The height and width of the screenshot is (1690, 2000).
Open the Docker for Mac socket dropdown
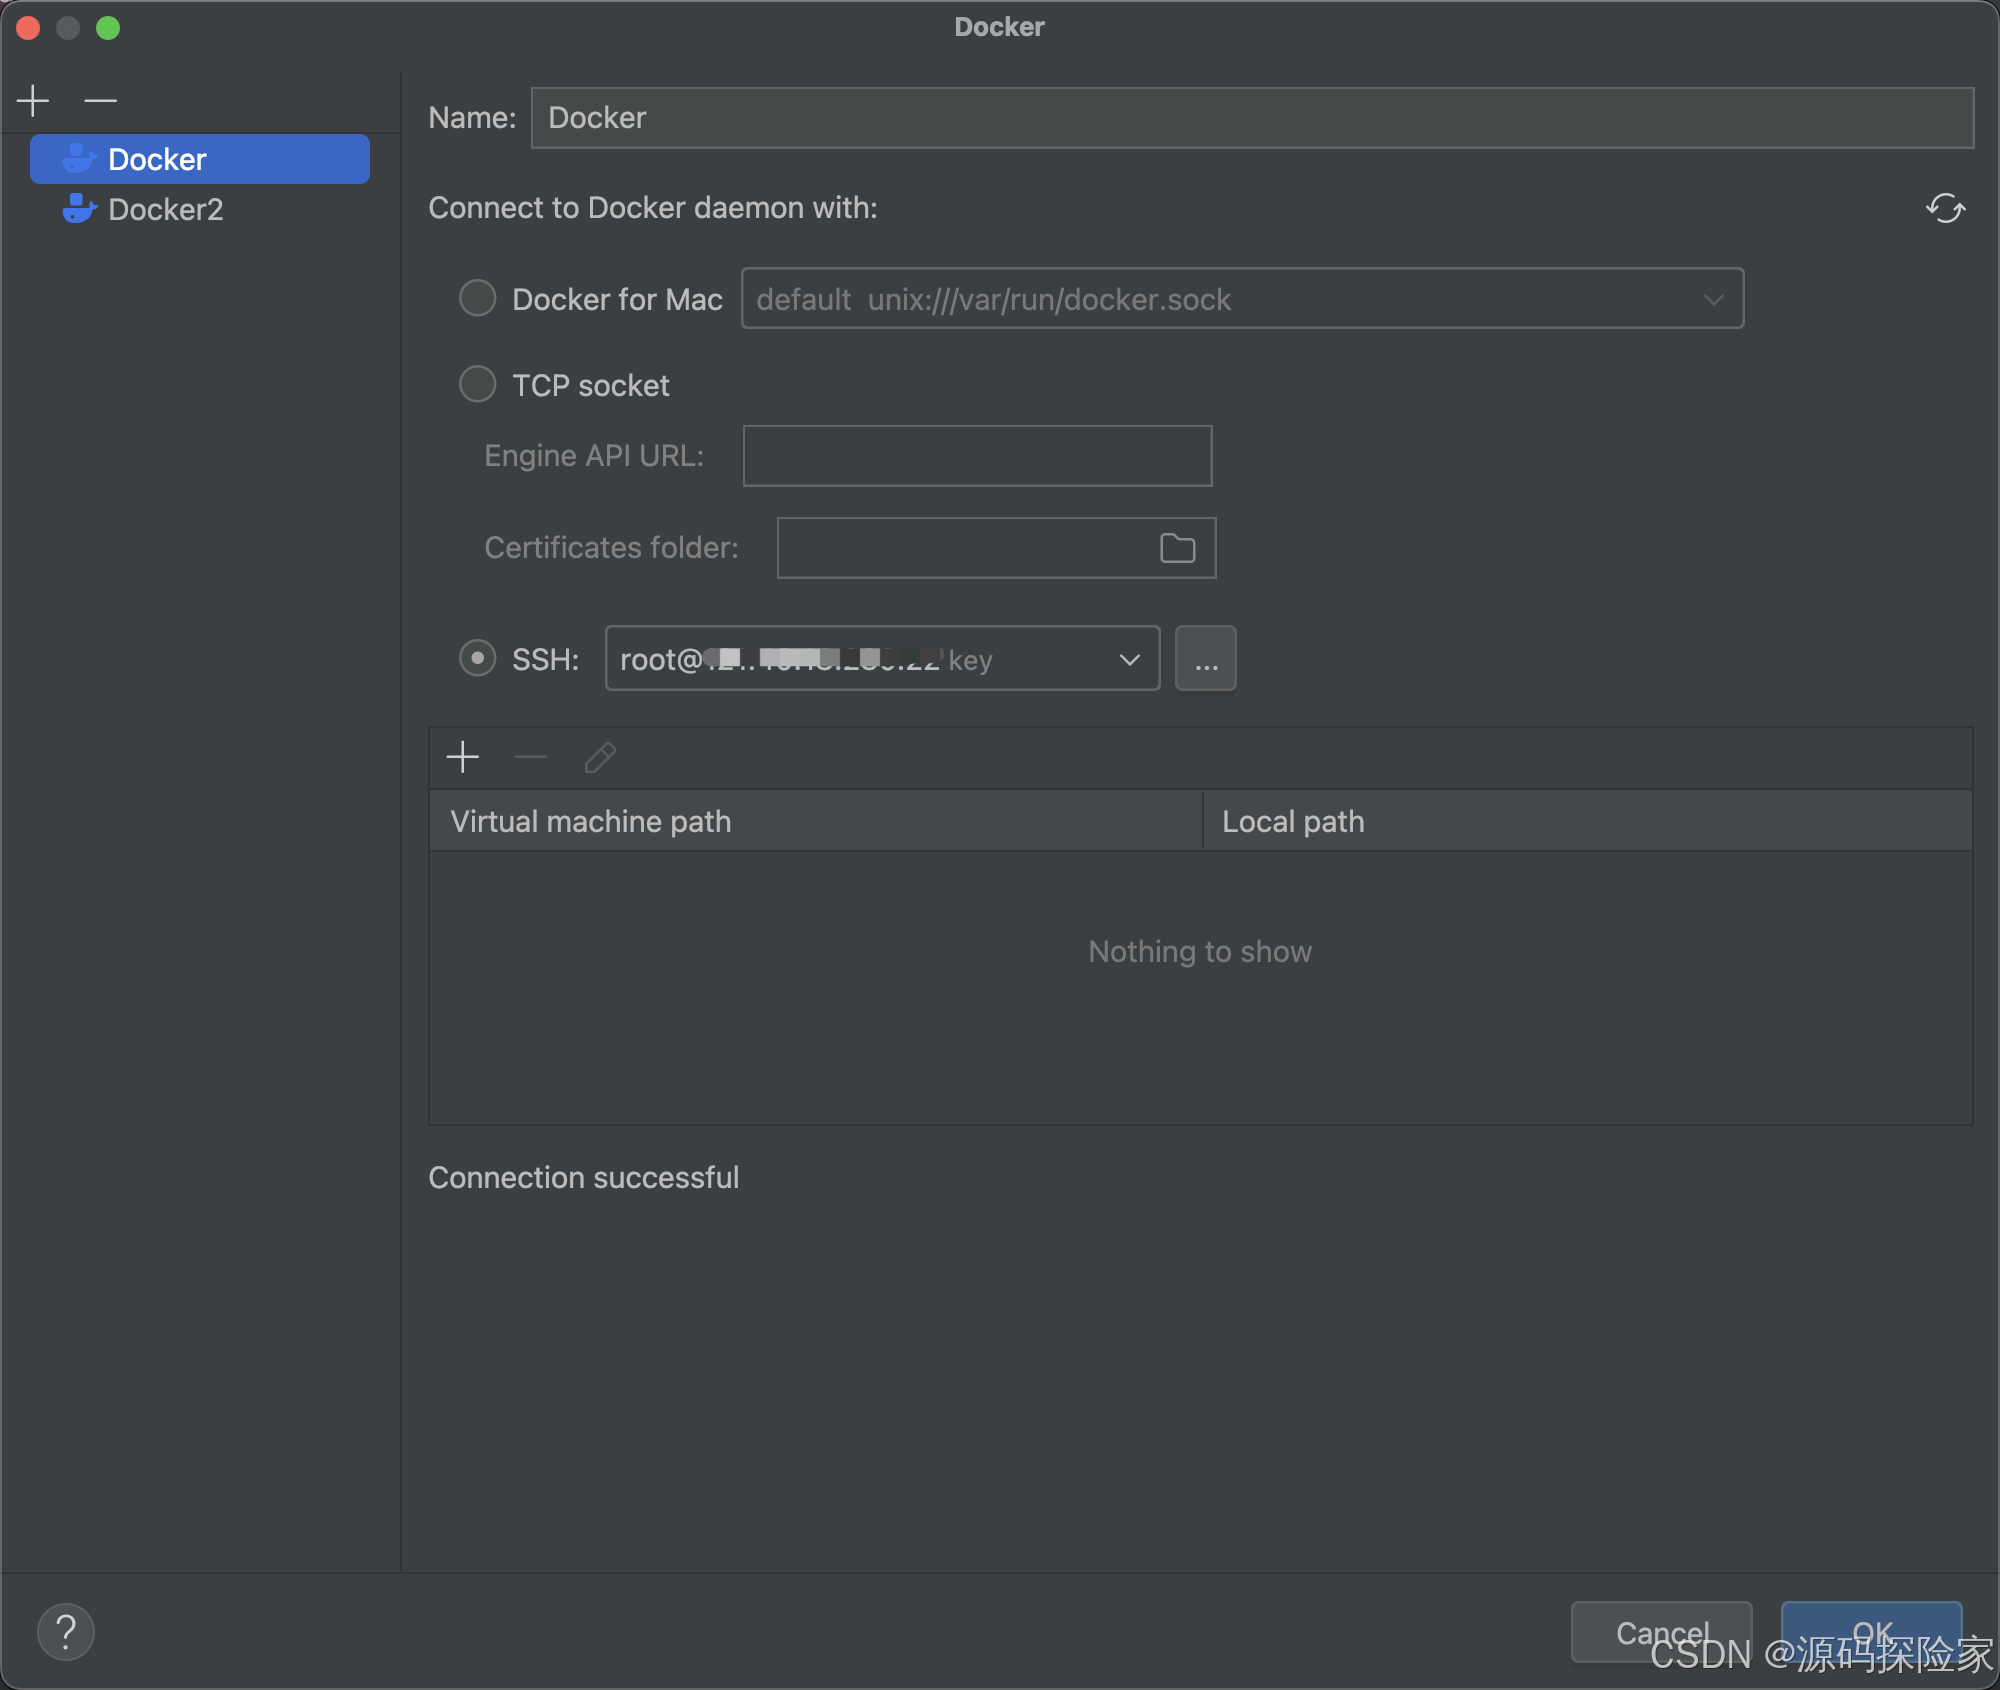coord(1712,298)
